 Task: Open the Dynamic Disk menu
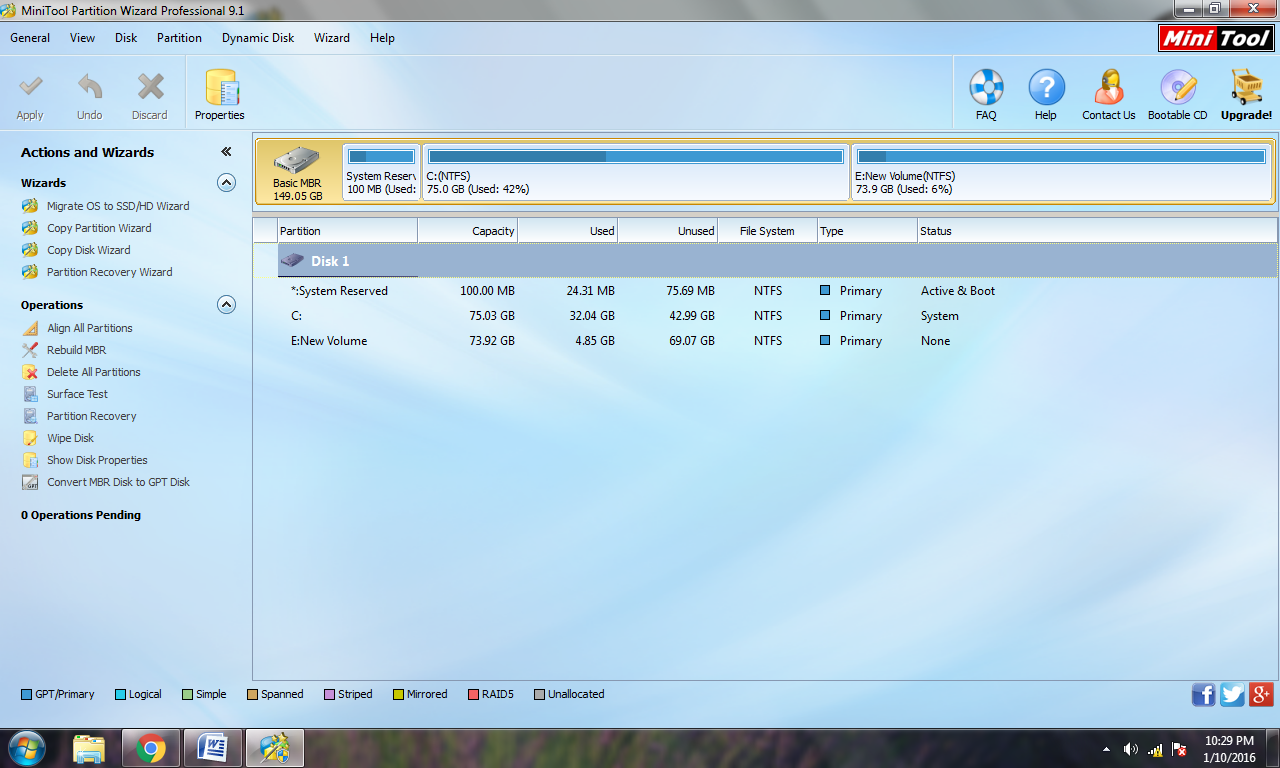click(258, 38)
